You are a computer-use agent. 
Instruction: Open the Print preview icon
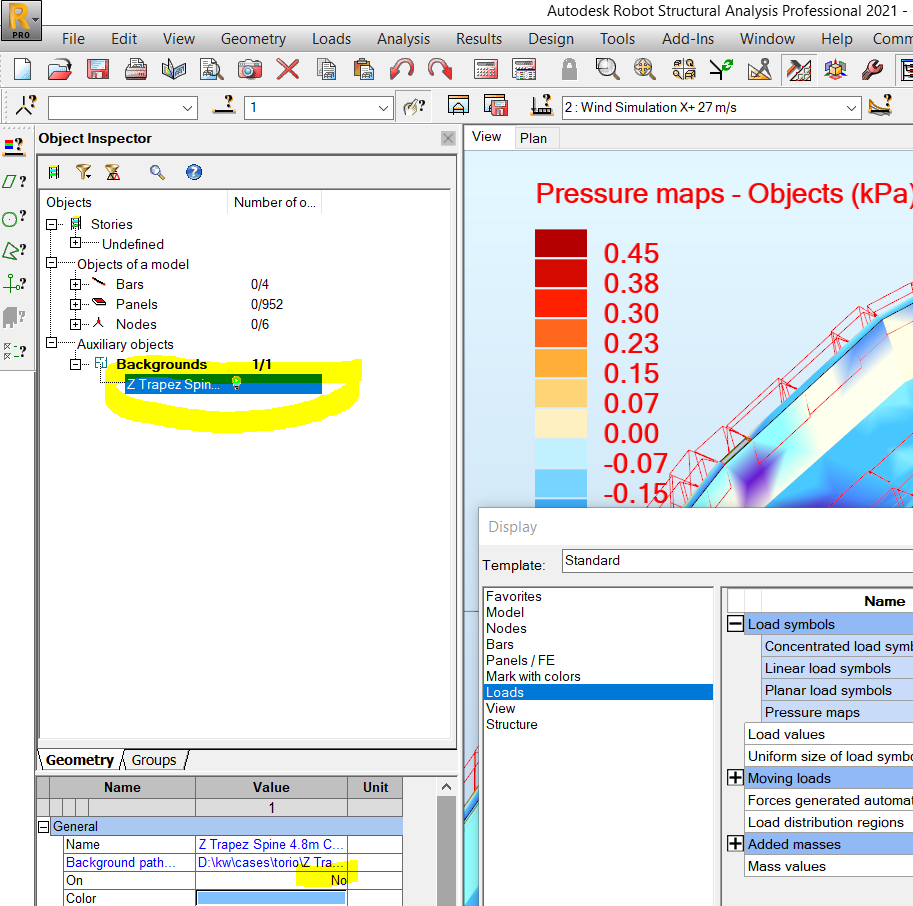coord(209,69)
